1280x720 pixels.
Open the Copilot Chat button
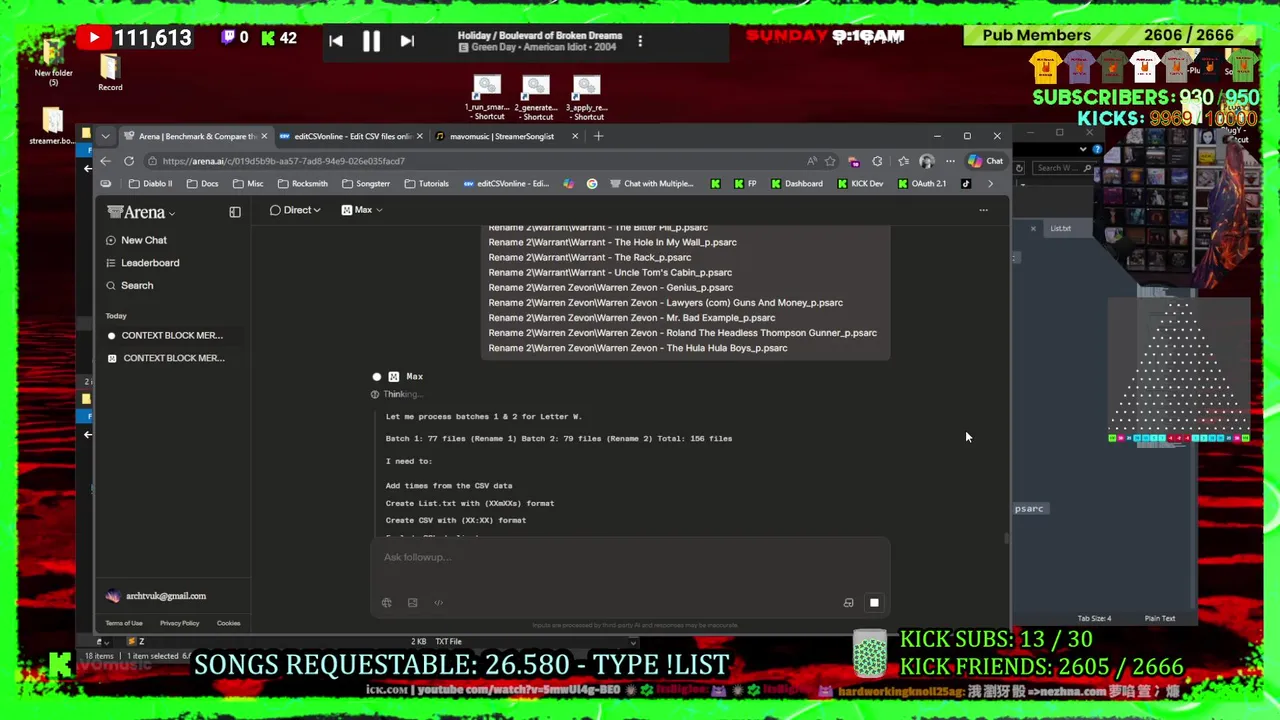coord(985,161)
